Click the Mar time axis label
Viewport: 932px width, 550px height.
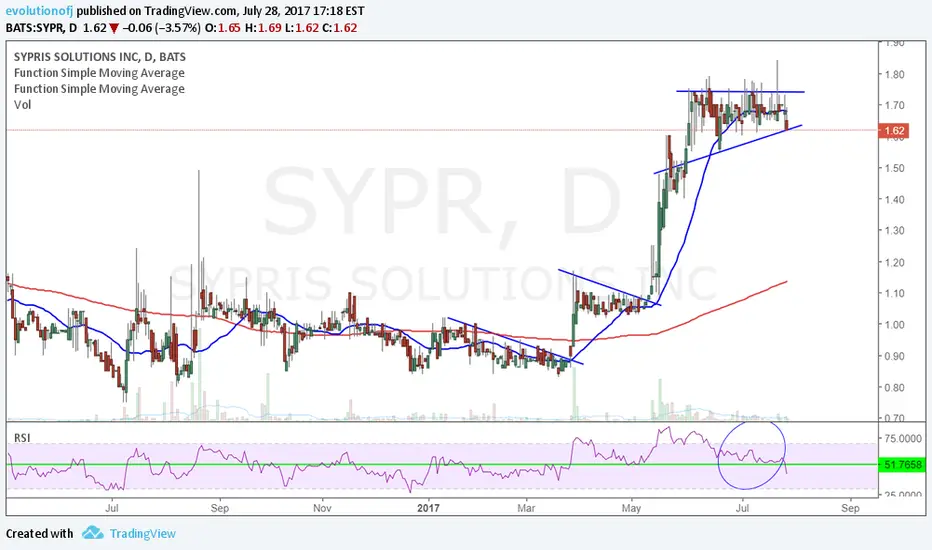click(x=527, y=508)
